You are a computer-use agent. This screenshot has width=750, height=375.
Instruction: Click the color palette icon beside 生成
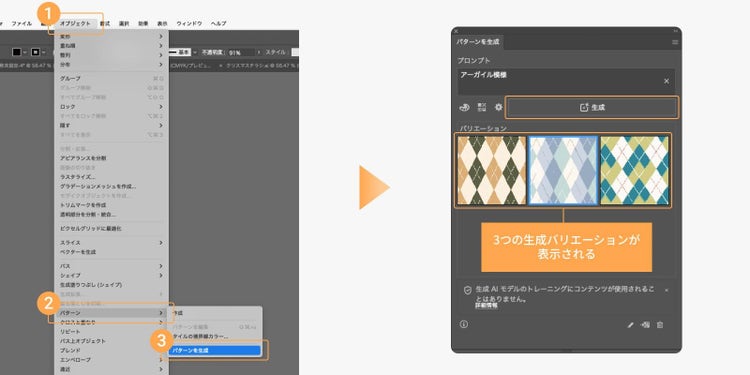pyautogui.click(x=464, y=108)
